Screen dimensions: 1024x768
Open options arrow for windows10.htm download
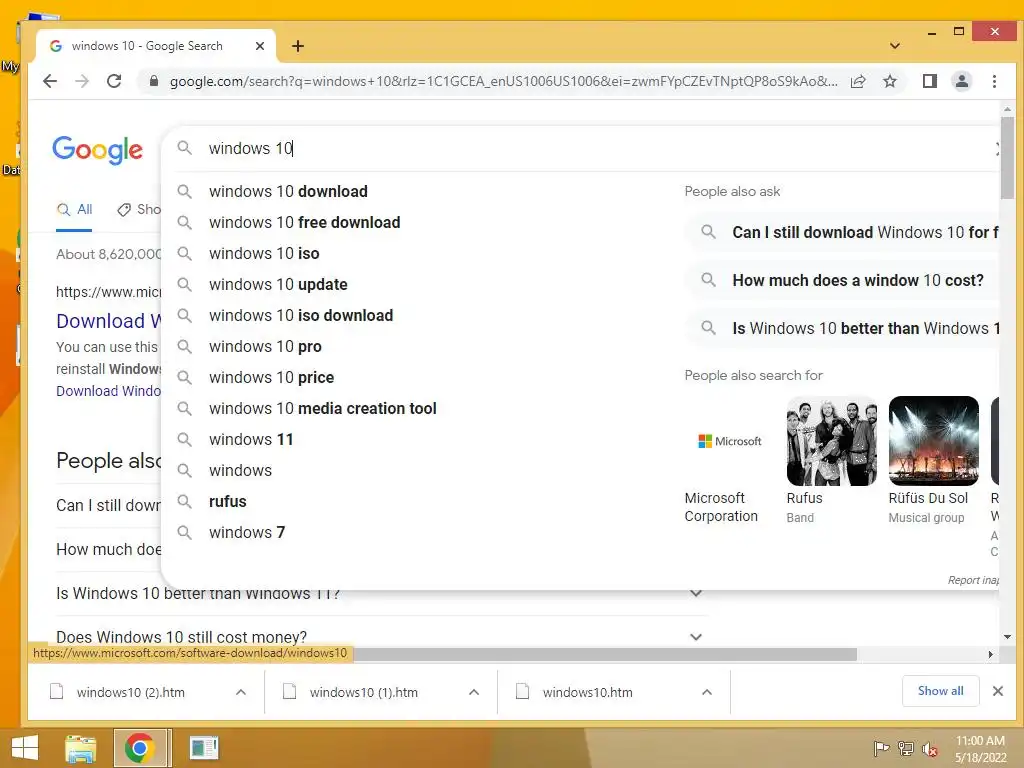[x=707, y=692]
